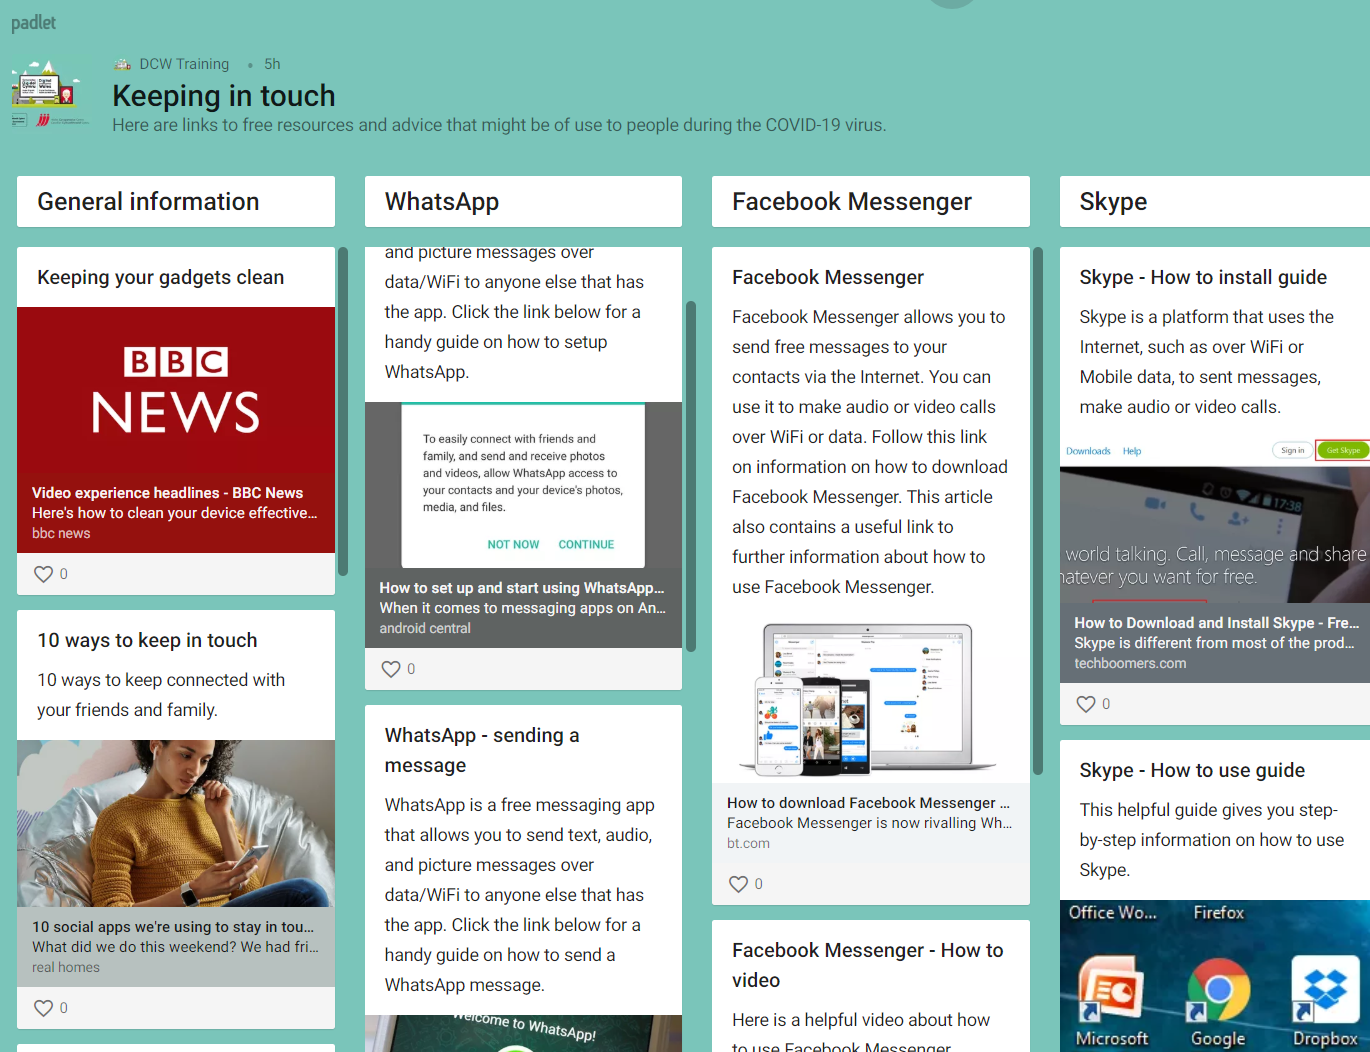This screenshot has width=1370, height=1052.
Task: Click the Facebook Messenger post title
Action: tap(828, 277)
